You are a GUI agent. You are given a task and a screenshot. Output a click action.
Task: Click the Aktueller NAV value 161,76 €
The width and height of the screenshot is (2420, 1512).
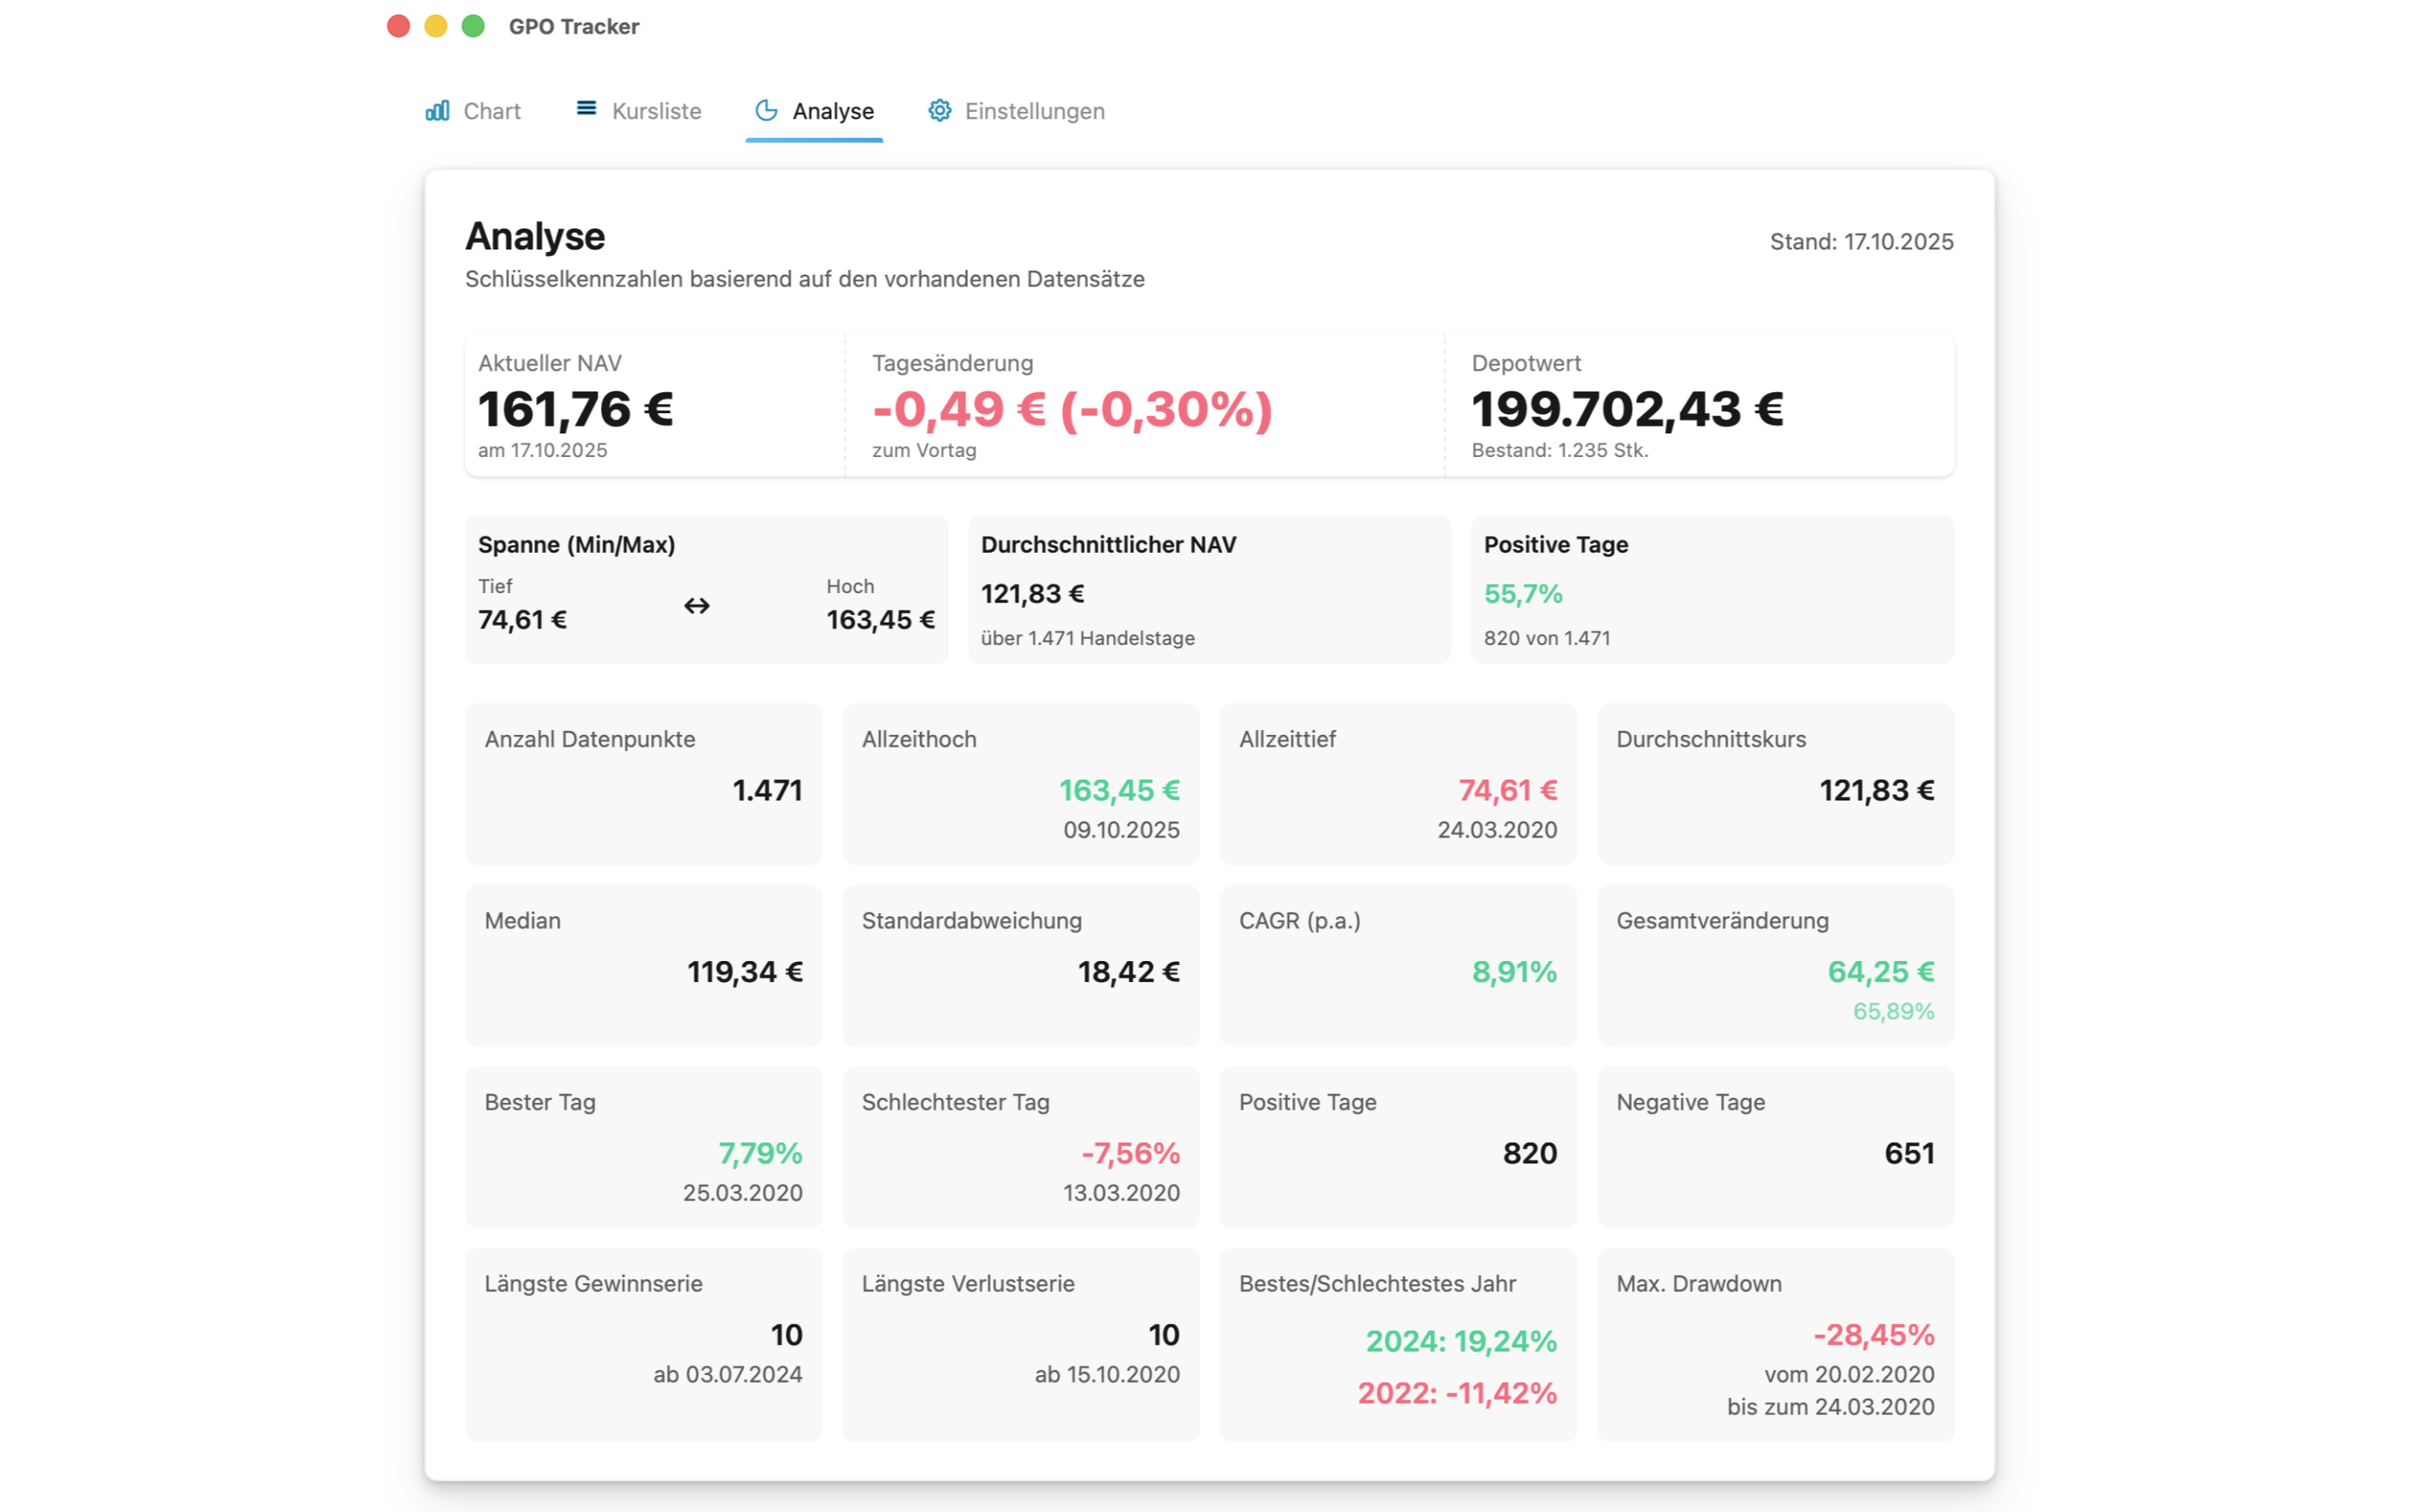tap(575, 409)
